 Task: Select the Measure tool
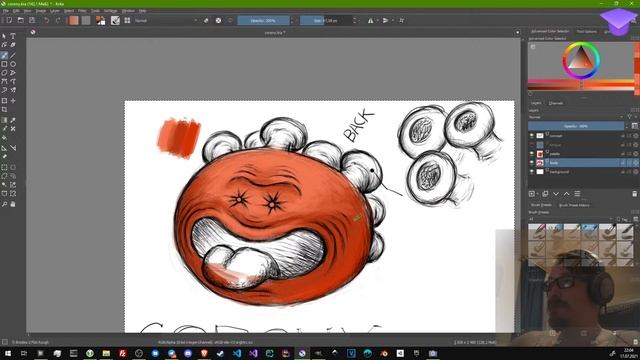click(13, 148)
